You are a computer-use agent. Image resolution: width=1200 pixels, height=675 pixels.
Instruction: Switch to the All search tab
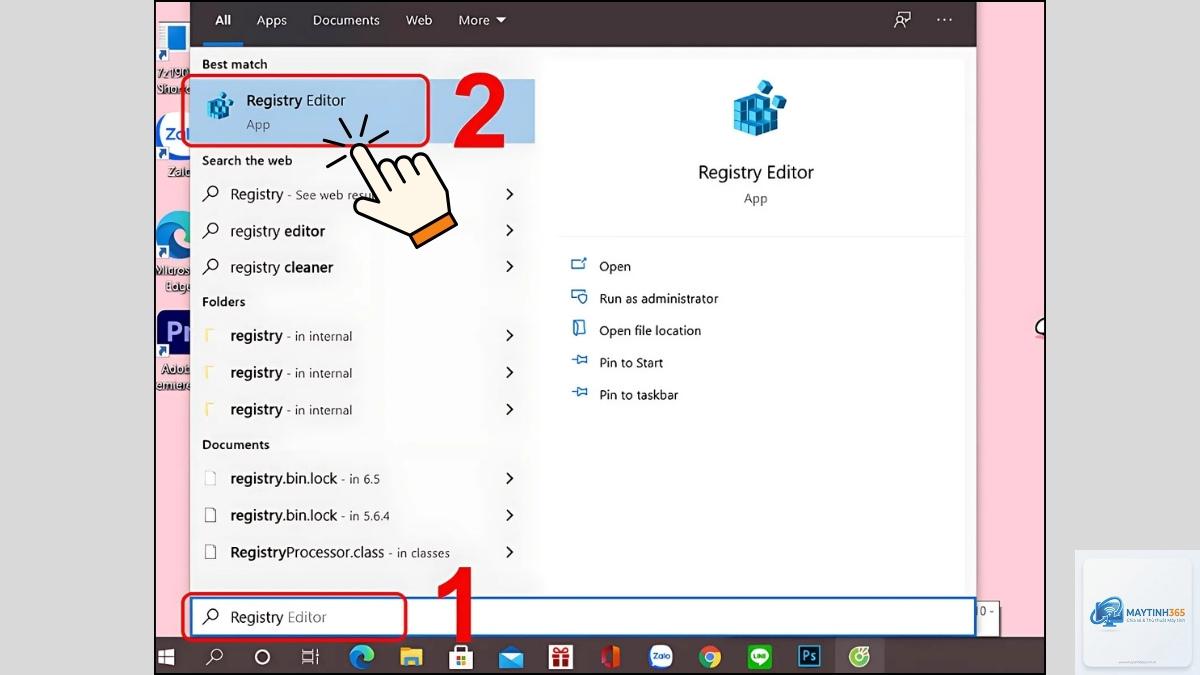coord(223,20)
